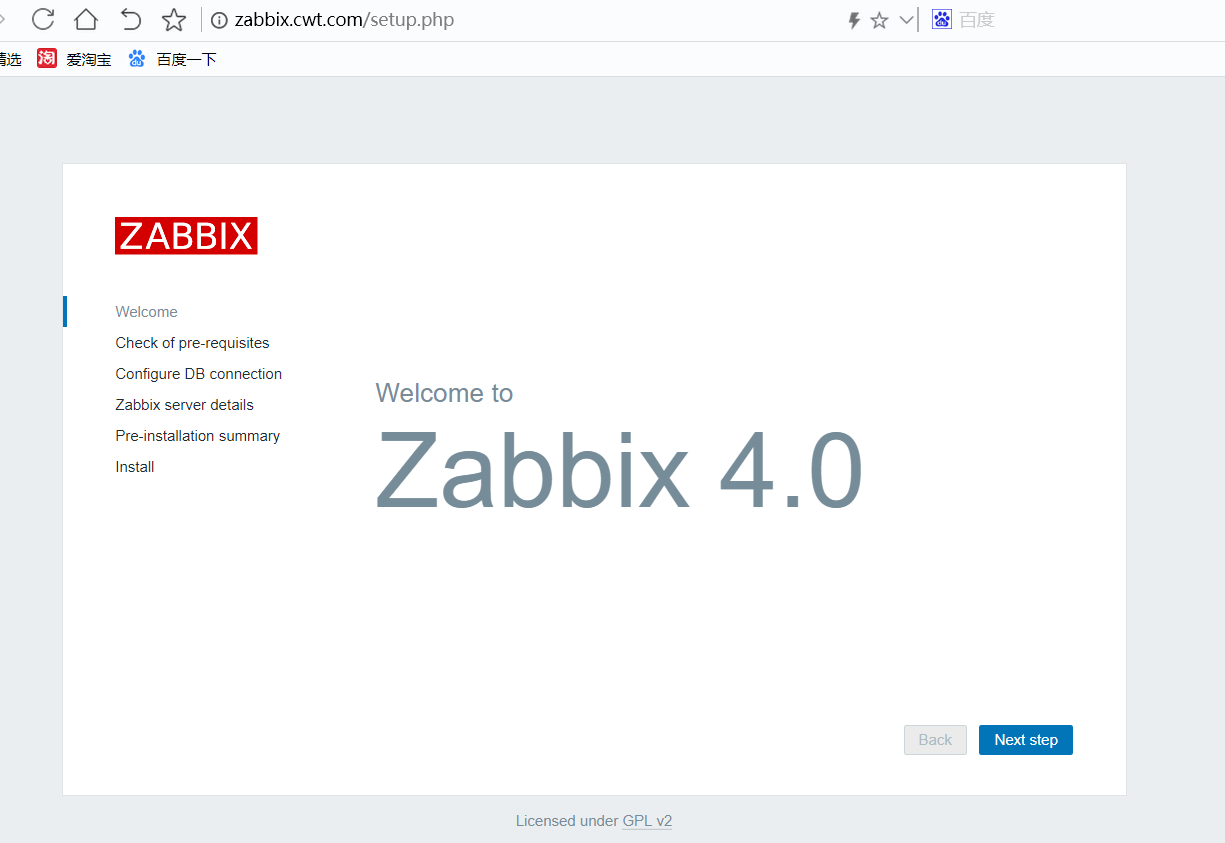
Task: Click the Baidu paw search engine icon
Action: tap(942, 19)
